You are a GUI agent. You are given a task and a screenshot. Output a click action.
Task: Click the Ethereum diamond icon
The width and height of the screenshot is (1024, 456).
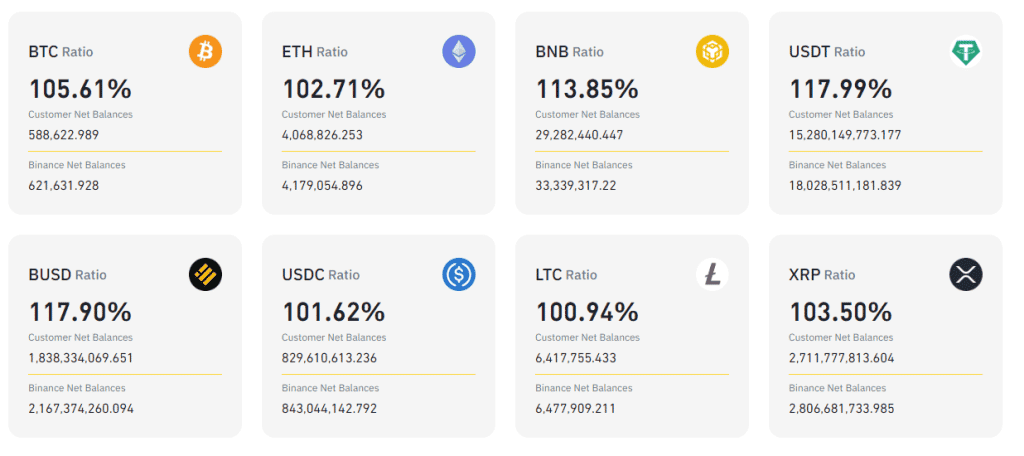pyautogui.click(x=458, y=52)
